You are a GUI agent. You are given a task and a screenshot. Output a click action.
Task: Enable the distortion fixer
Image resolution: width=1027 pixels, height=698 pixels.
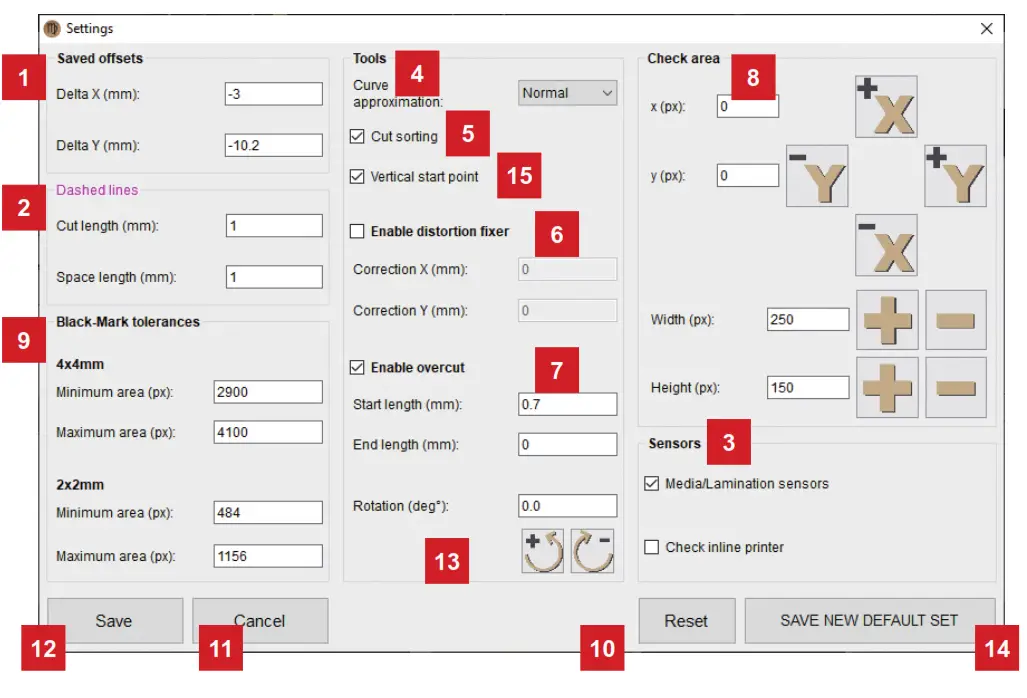point(358,231)
